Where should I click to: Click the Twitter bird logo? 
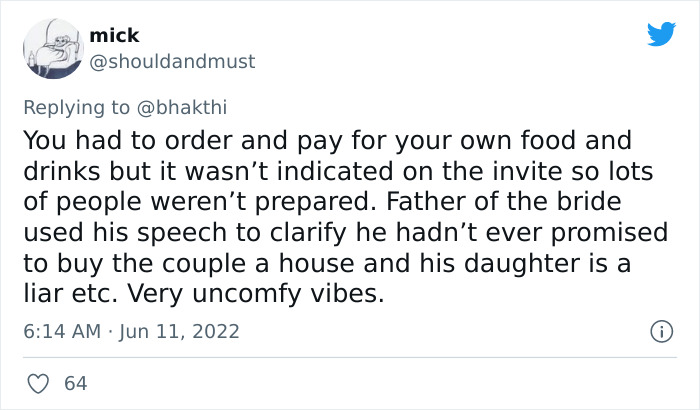click(x=661, y=33)
